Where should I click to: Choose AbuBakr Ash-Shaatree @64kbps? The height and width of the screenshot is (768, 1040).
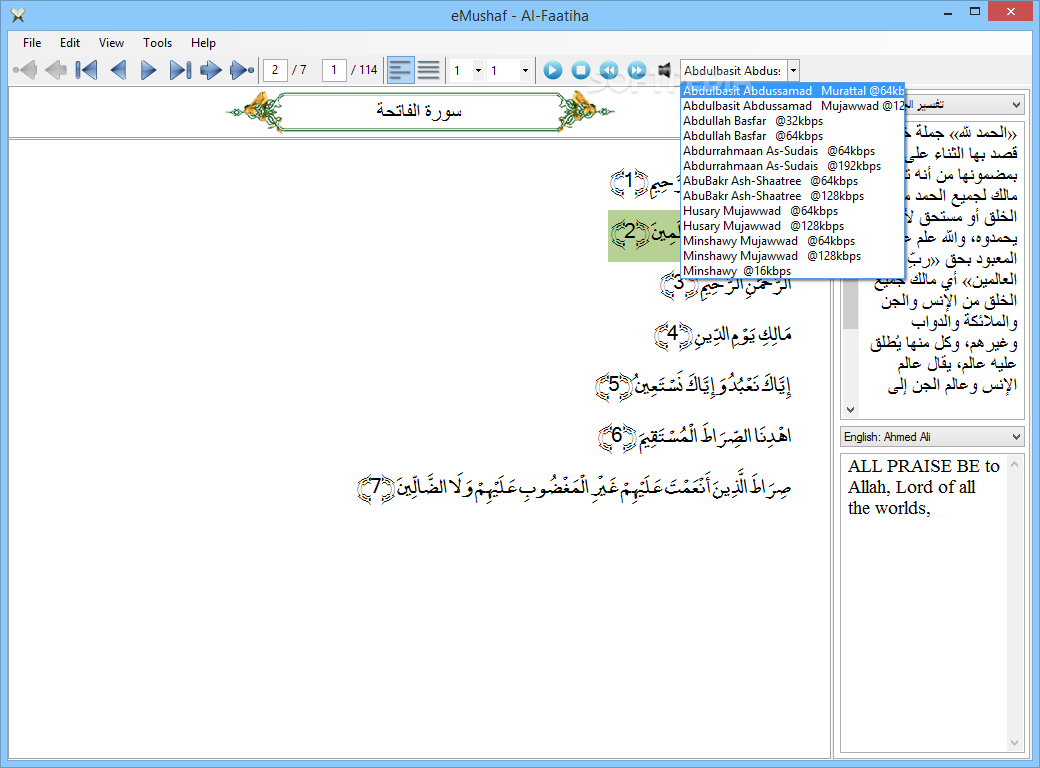793,181
